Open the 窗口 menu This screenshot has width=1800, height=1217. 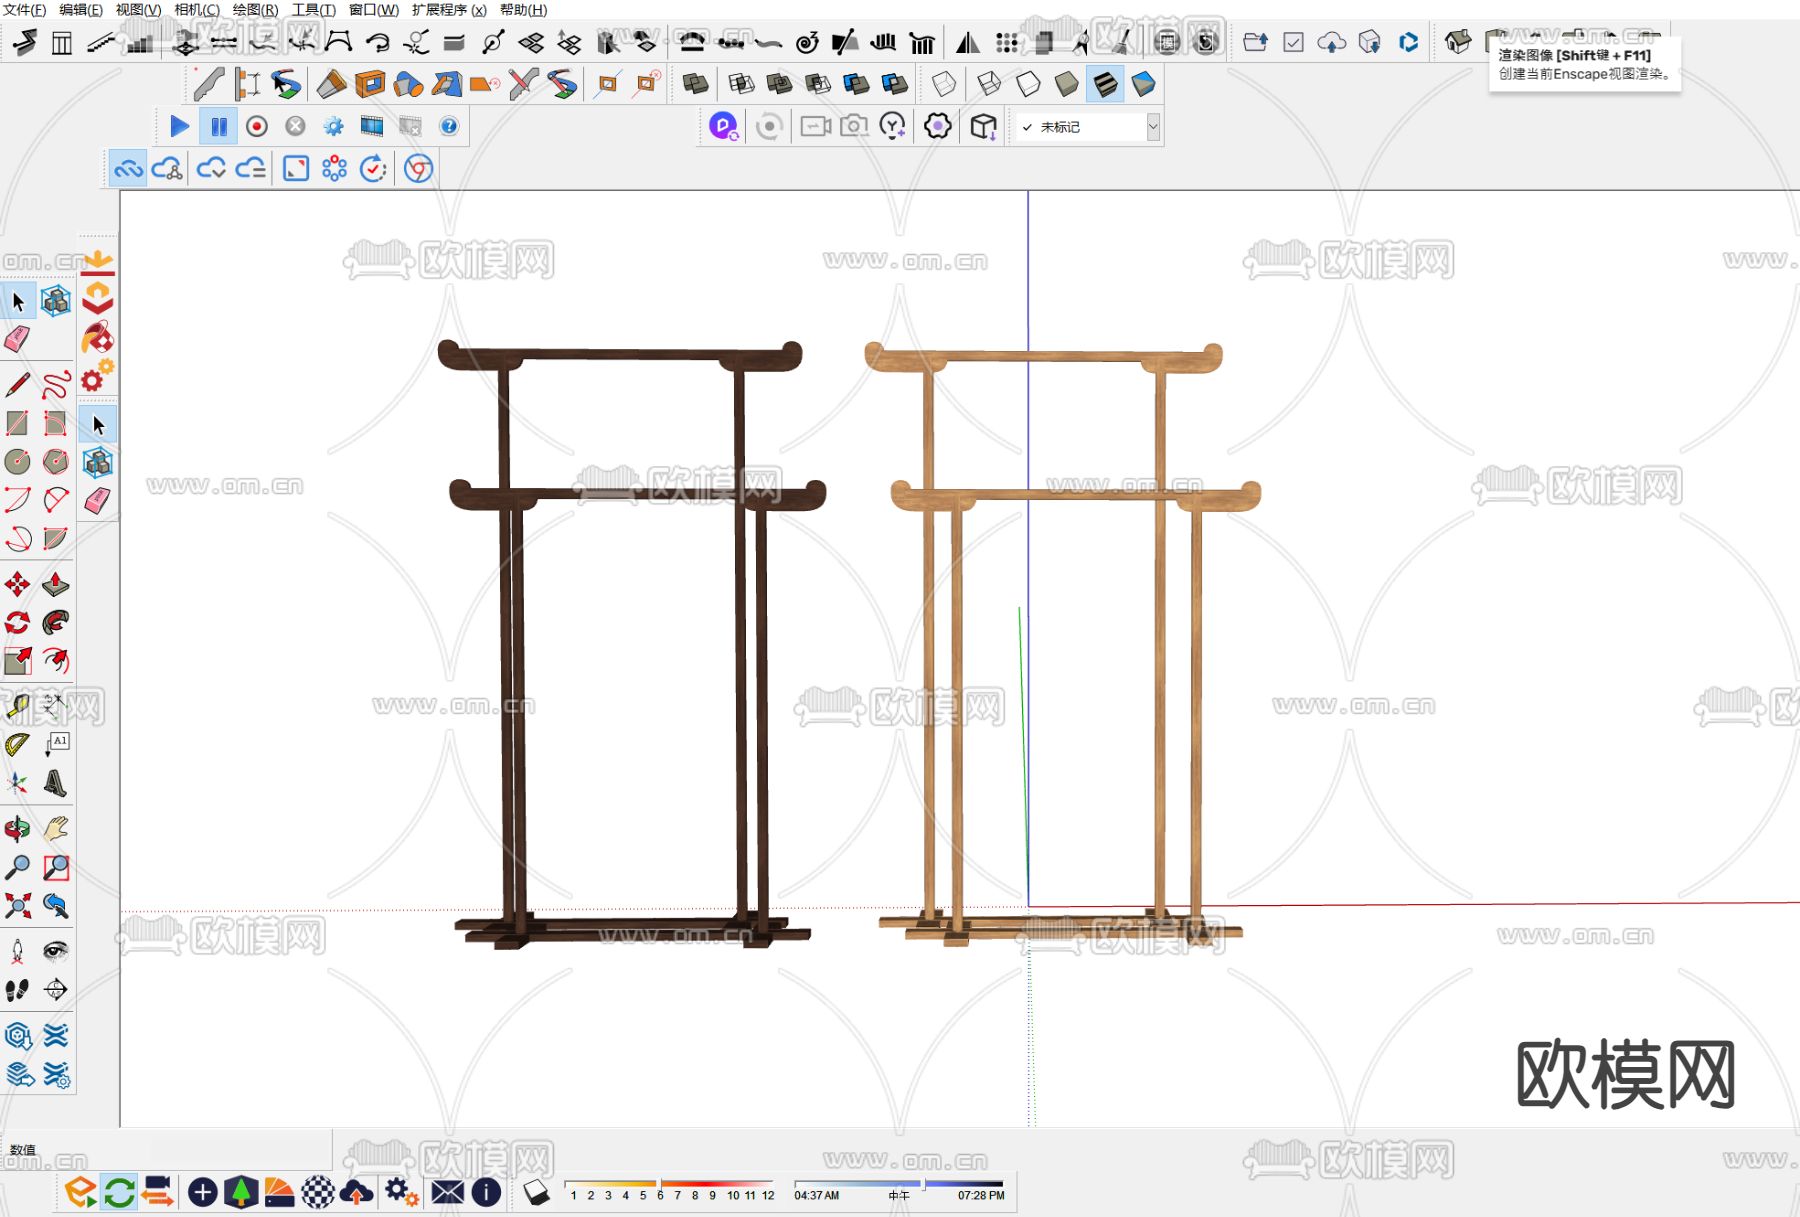coord(373,10)
